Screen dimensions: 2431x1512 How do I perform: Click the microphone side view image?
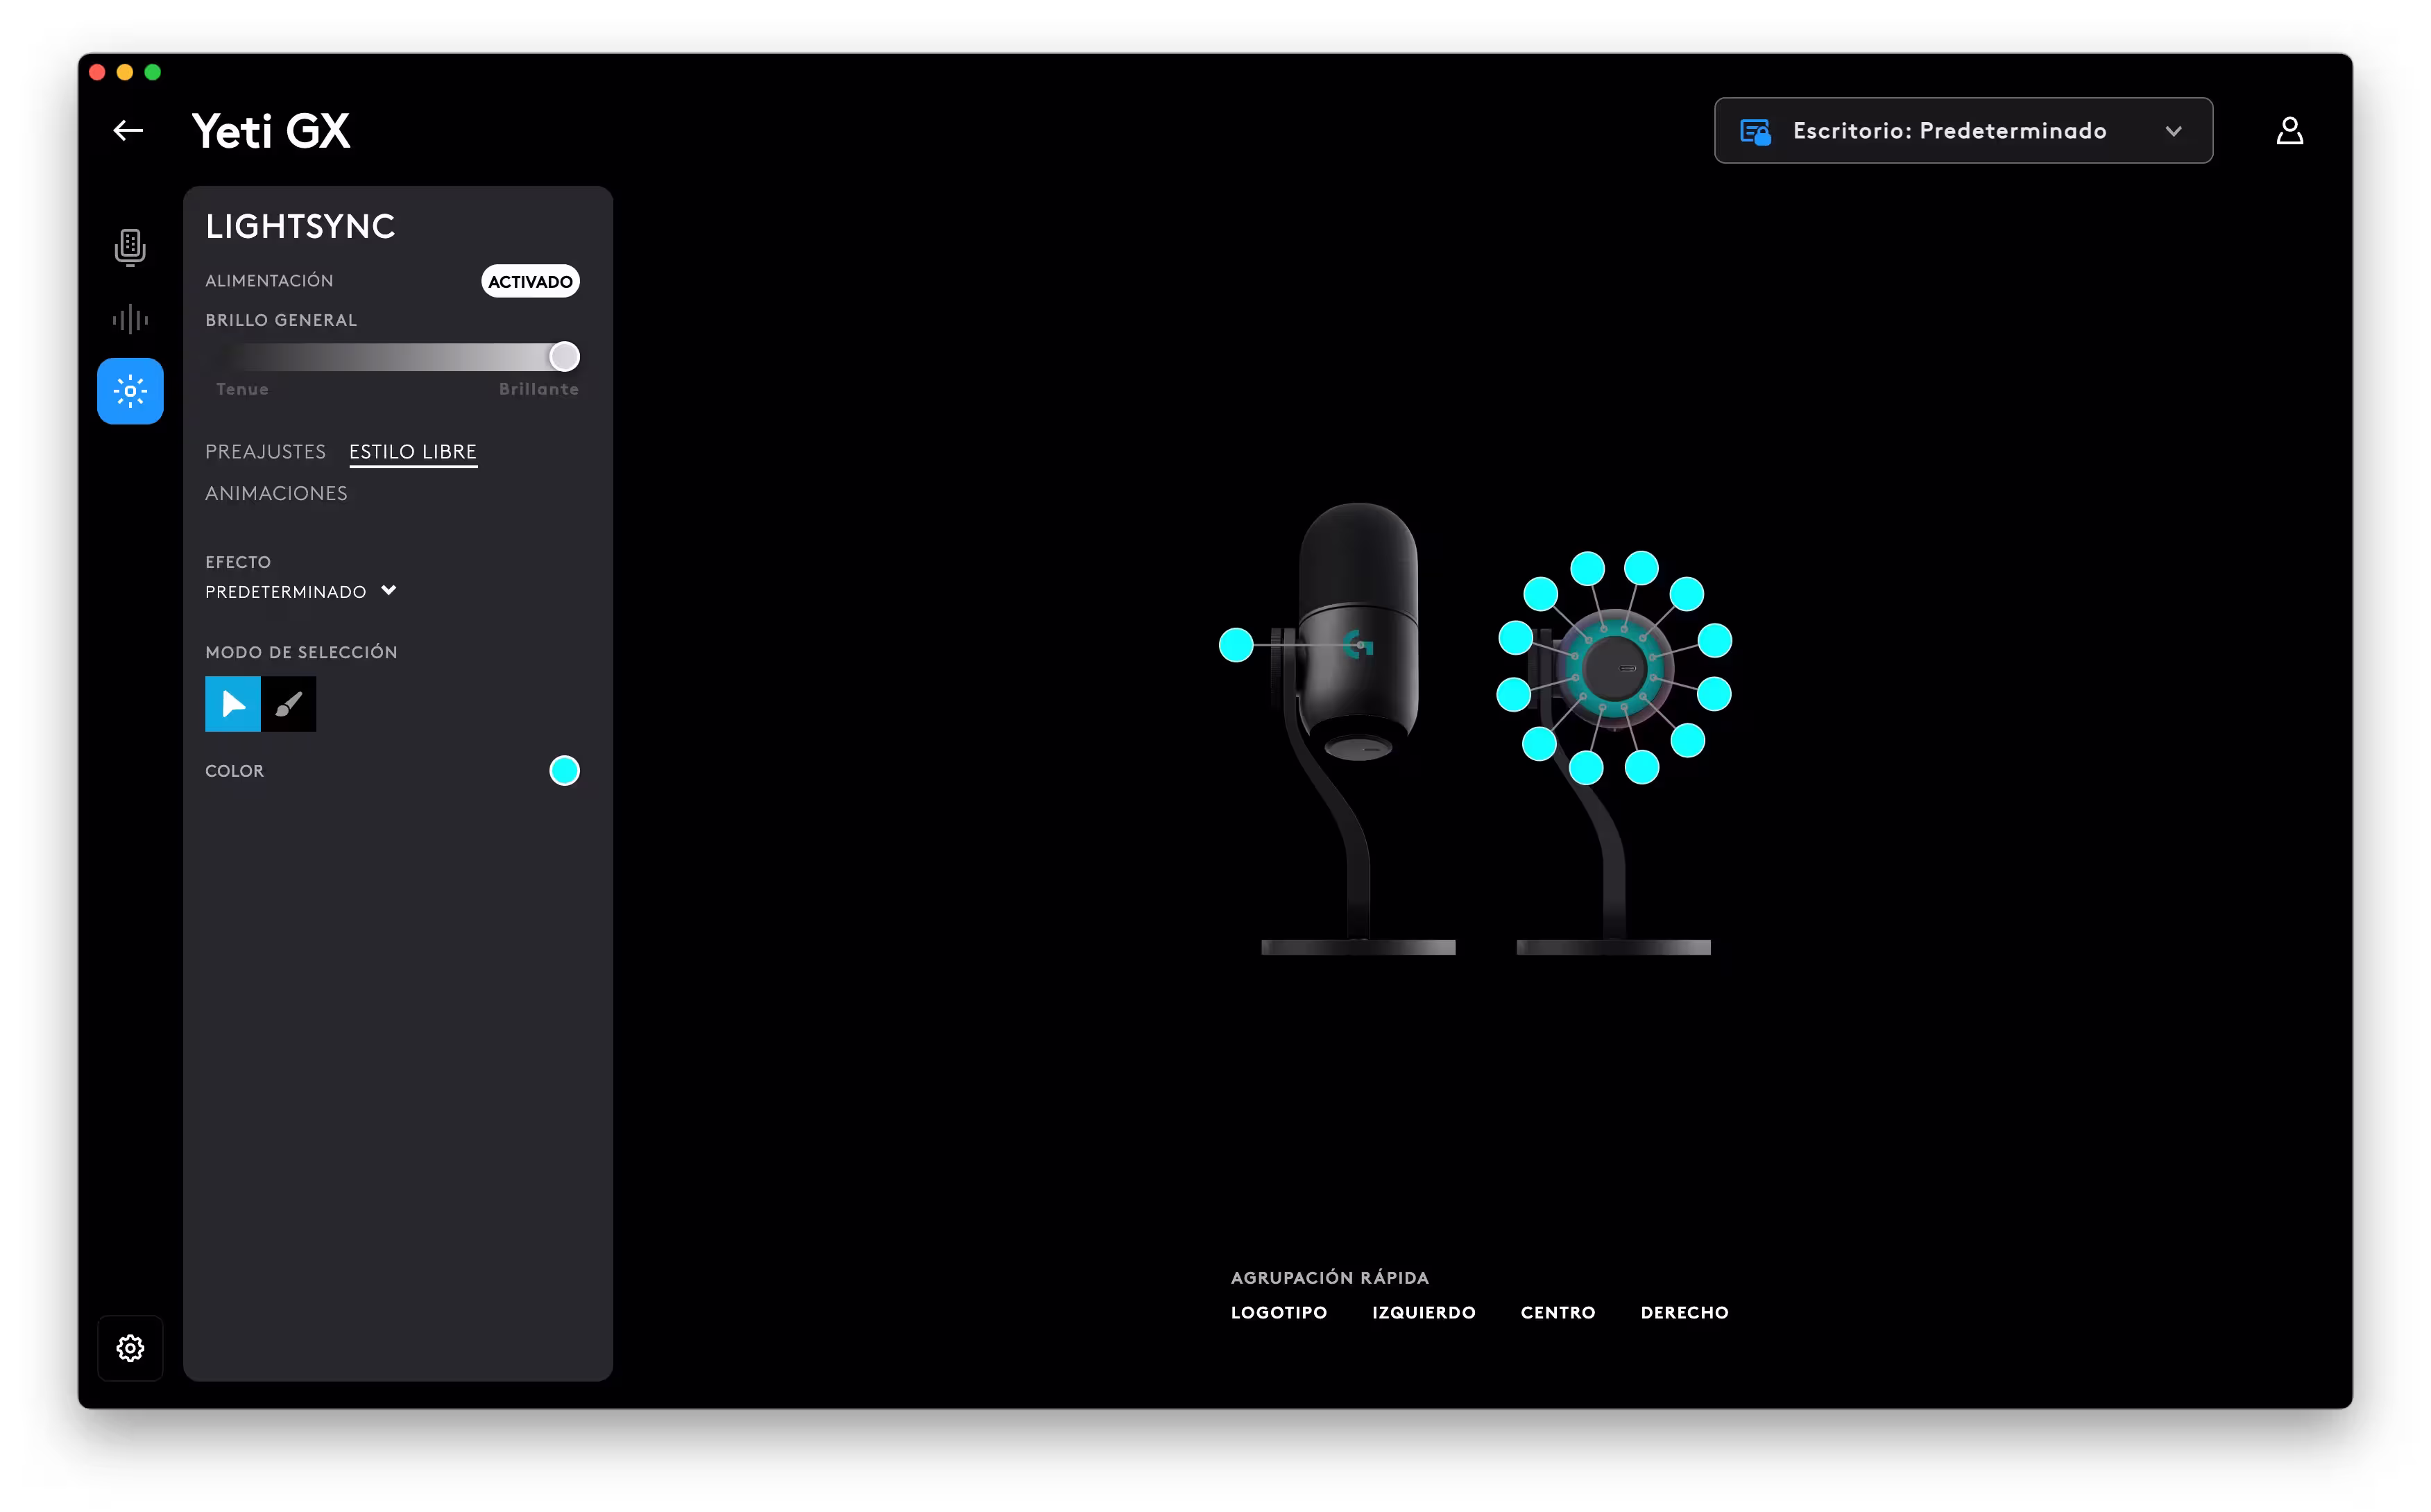(x=1357, y=728)
